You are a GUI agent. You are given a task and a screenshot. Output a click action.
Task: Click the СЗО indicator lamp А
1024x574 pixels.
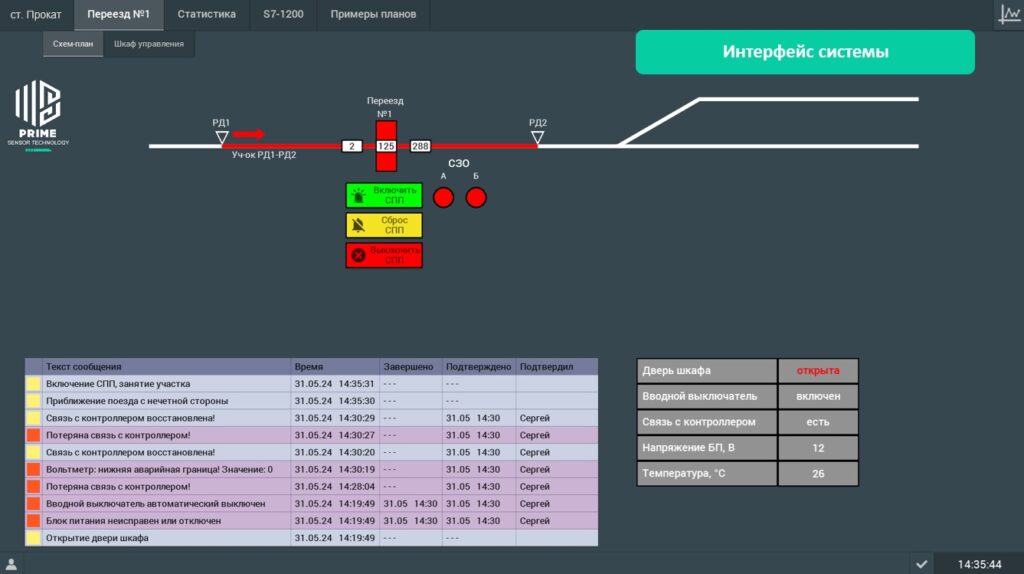[x=443, y=197]
